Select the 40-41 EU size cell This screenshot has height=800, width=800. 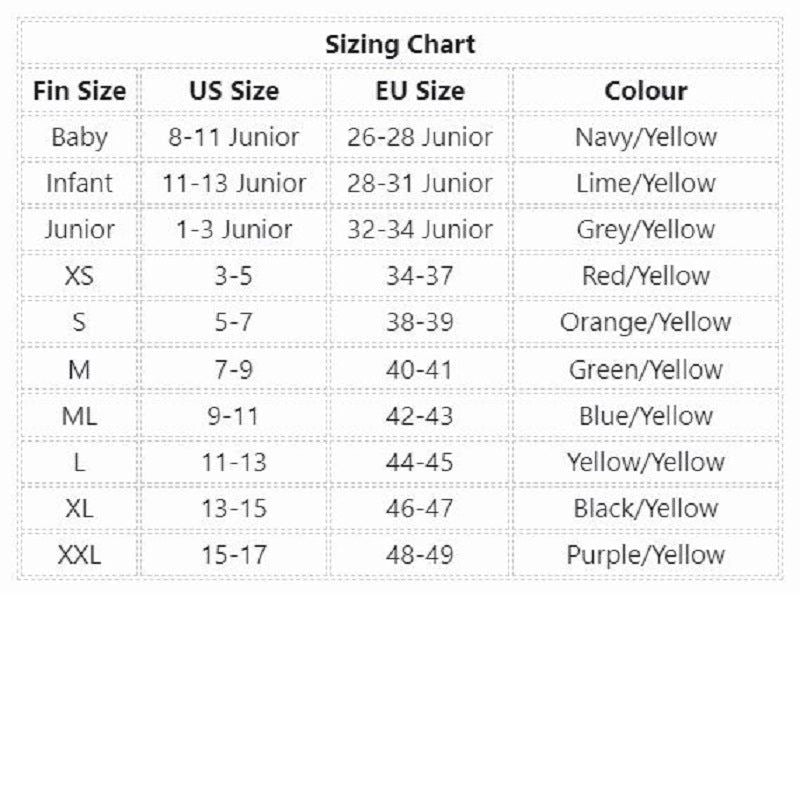pos(420,369)
